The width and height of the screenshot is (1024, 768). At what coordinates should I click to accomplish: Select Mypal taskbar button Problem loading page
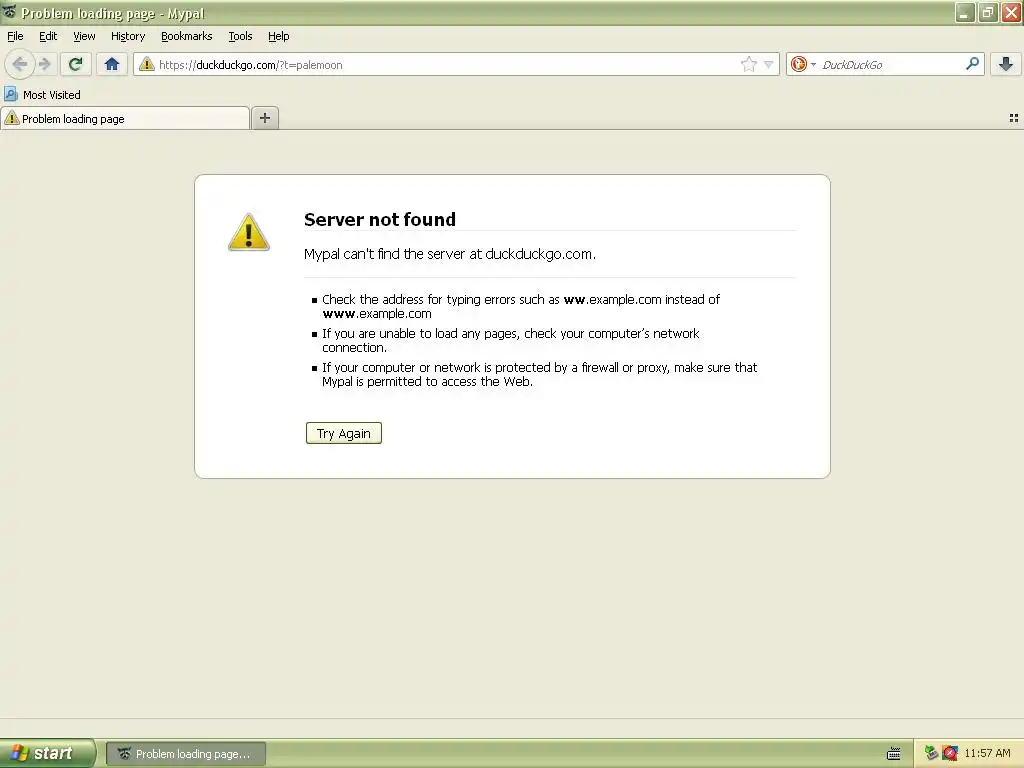pos(186,754)
